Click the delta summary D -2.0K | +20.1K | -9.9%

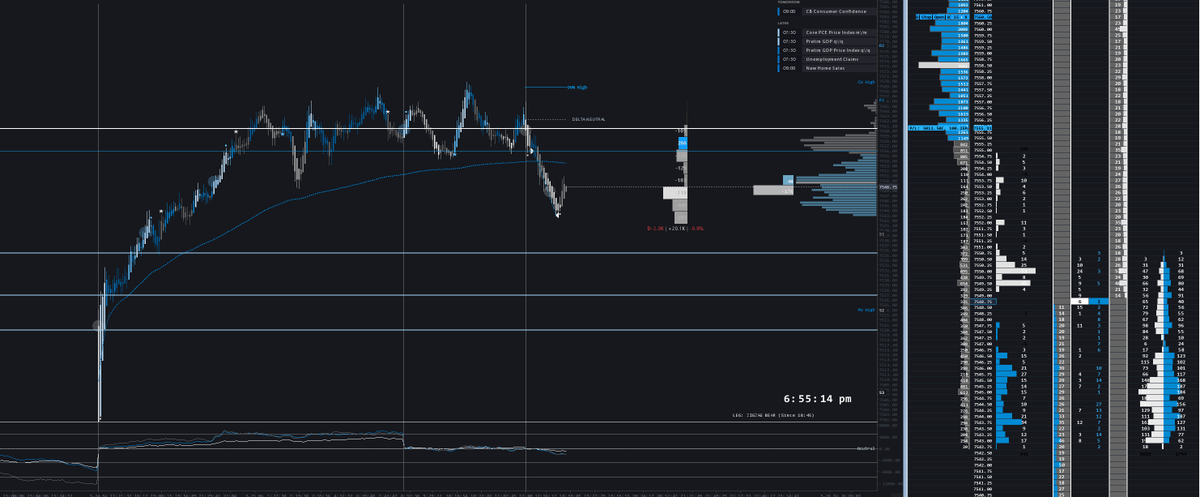point(675,228)
